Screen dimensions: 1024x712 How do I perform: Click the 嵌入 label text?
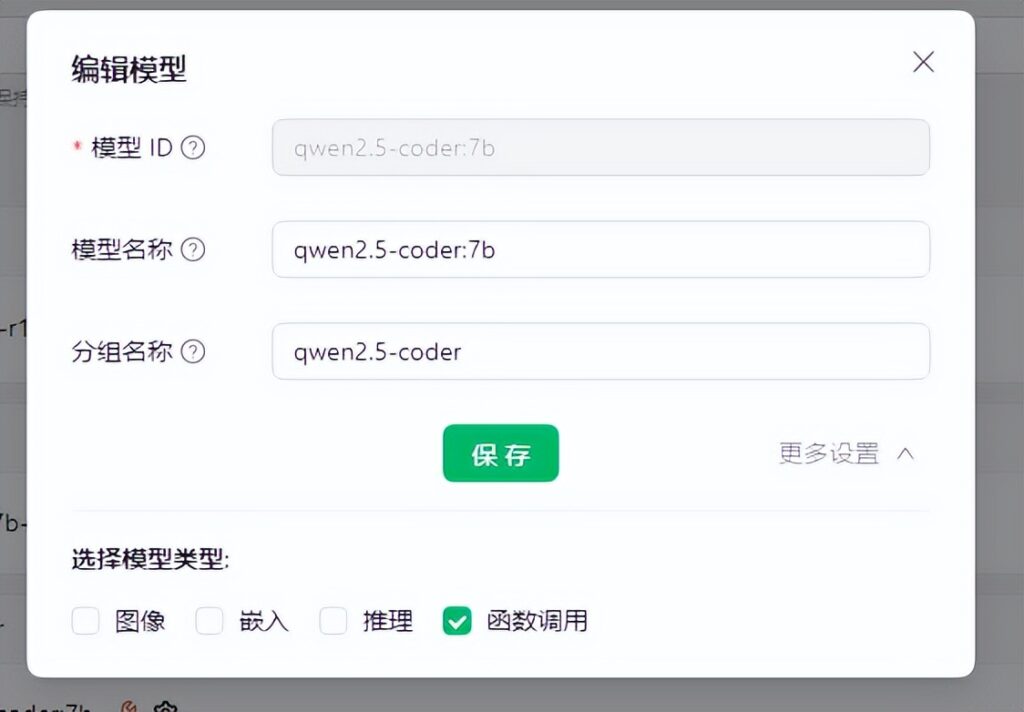pyautogui.click(x=264, y=621)
